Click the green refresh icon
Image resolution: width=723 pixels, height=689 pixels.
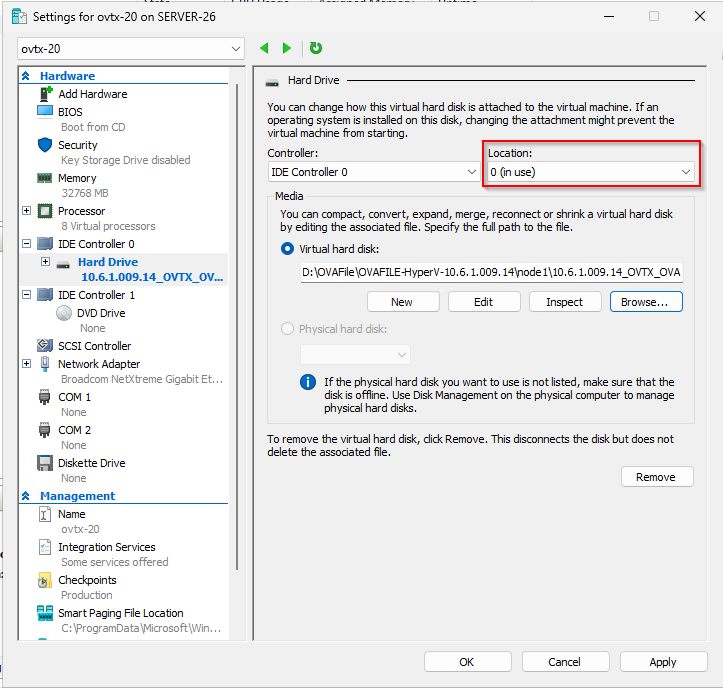(x=316, y=48)
